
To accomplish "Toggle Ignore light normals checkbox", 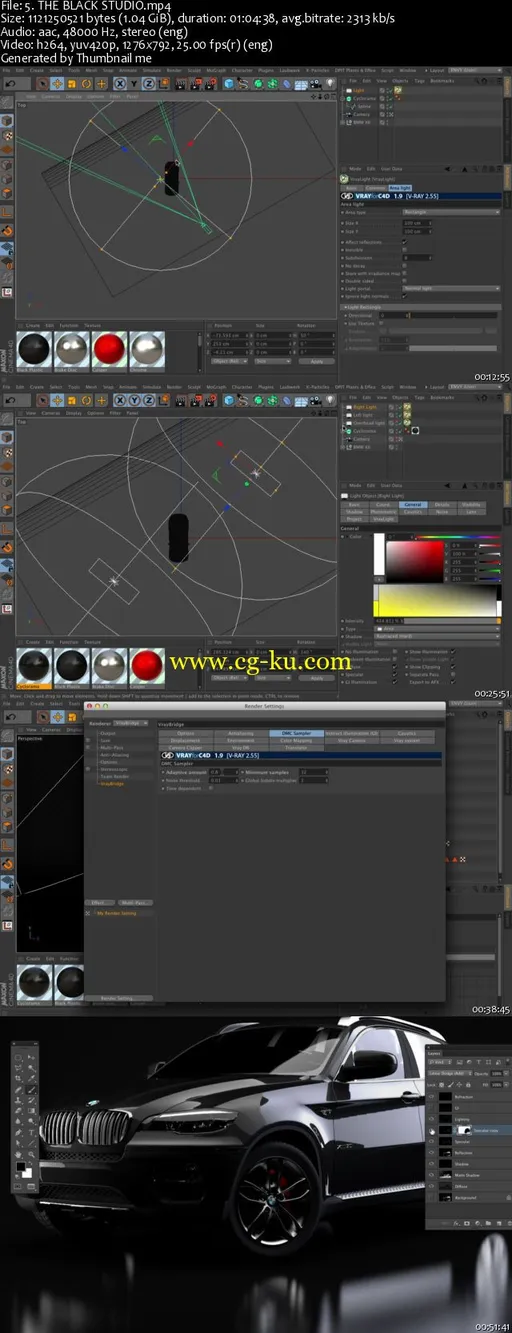I will (x=405, y=296).
